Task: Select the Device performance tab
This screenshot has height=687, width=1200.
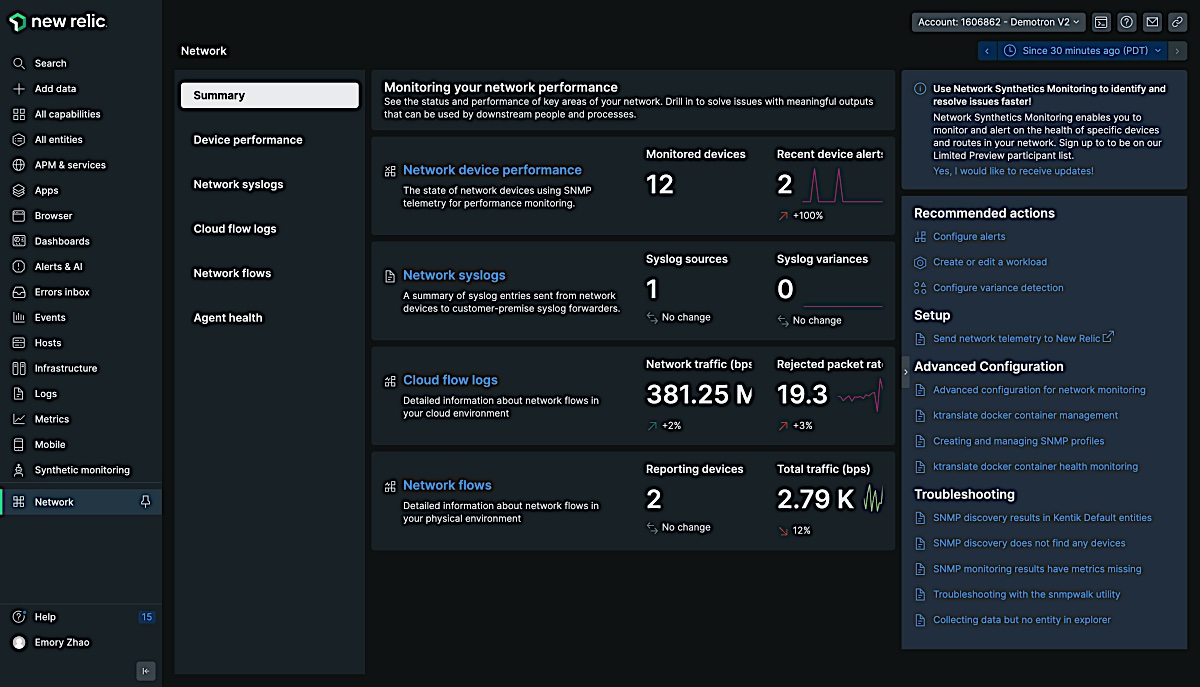Action: click(x=248, y=140)
